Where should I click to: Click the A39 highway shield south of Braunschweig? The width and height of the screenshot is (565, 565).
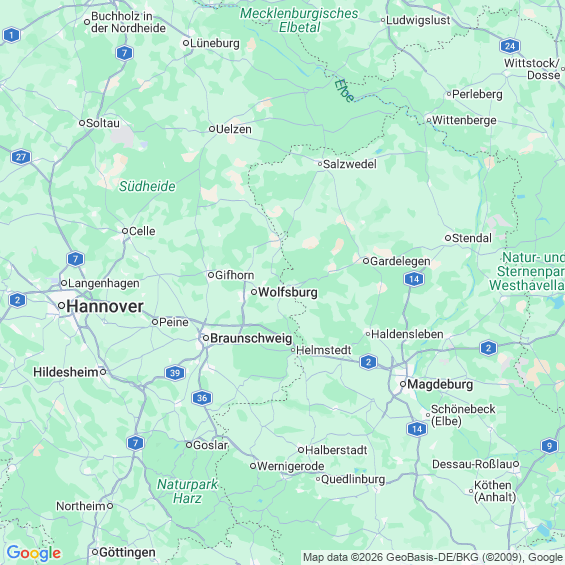pos(175,373)
